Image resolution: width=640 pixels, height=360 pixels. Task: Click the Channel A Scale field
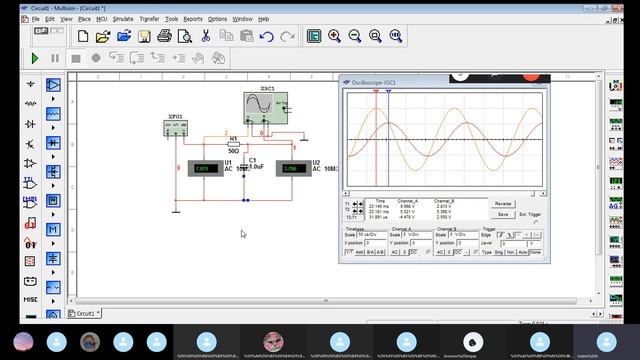point(417,235)
